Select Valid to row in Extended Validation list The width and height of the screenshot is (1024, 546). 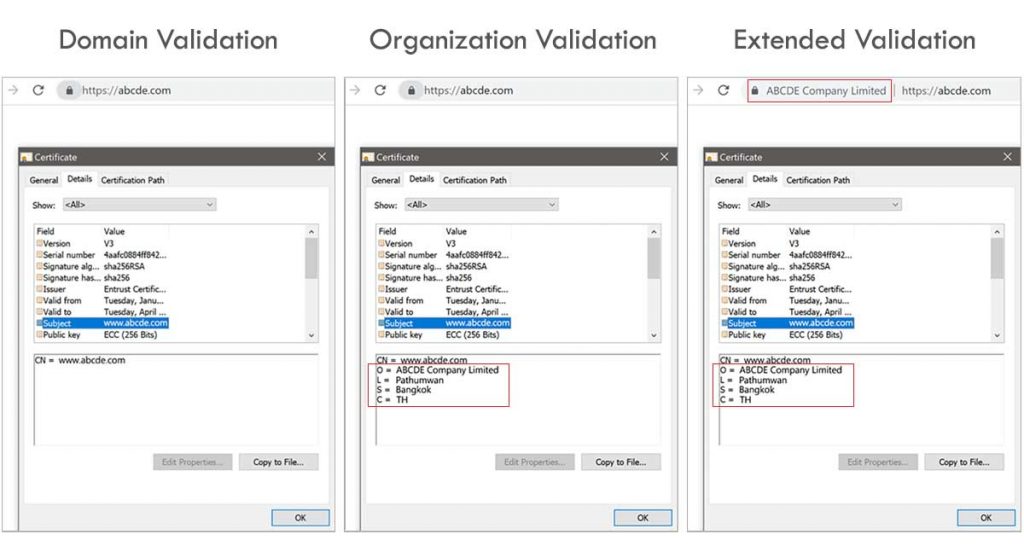click(x=788, y=312)
